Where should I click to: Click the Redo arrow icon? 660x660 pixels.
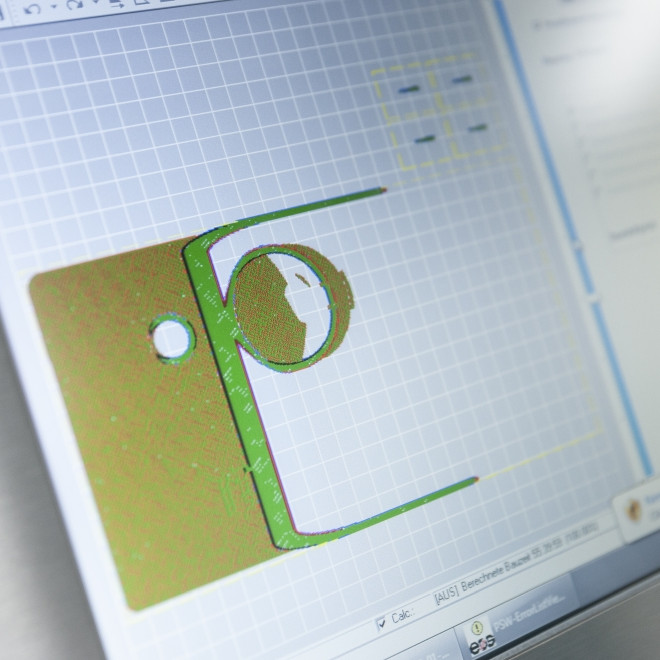coord(74,7)
